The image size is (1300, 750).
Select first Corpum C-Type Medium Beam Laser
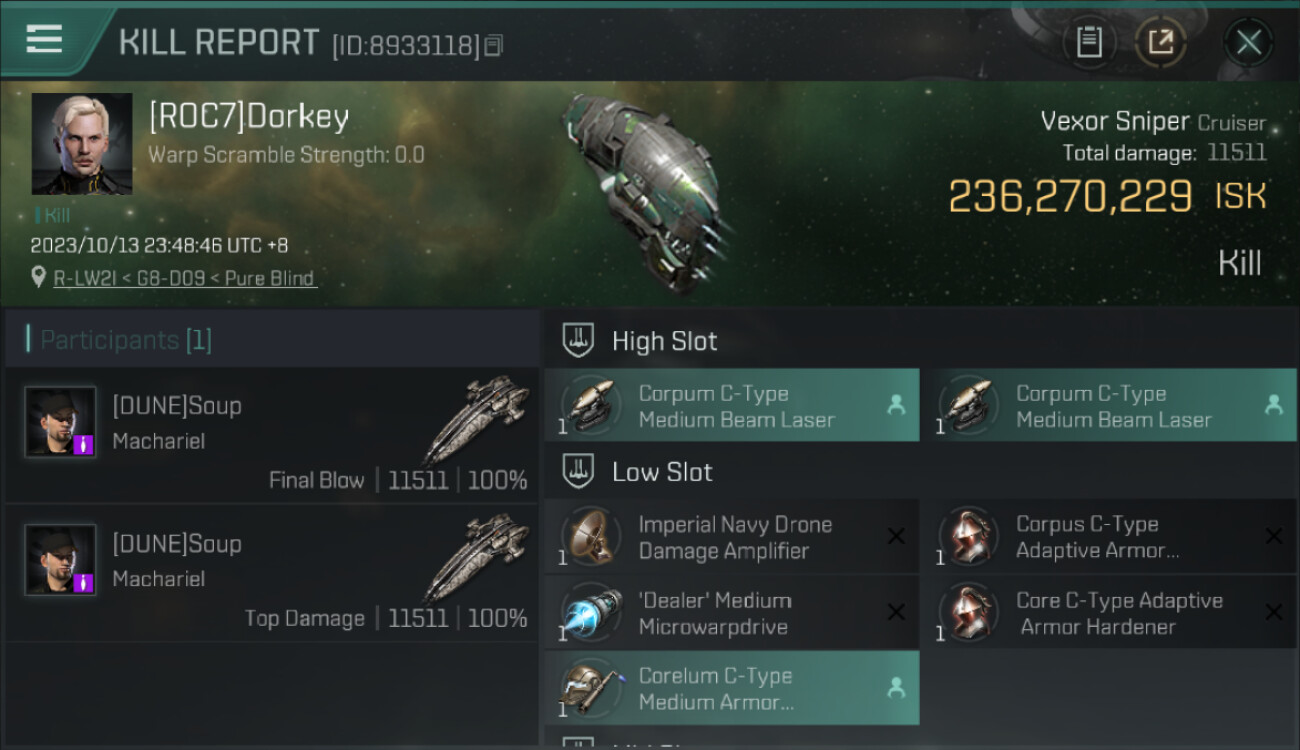(x=732, y=406)
